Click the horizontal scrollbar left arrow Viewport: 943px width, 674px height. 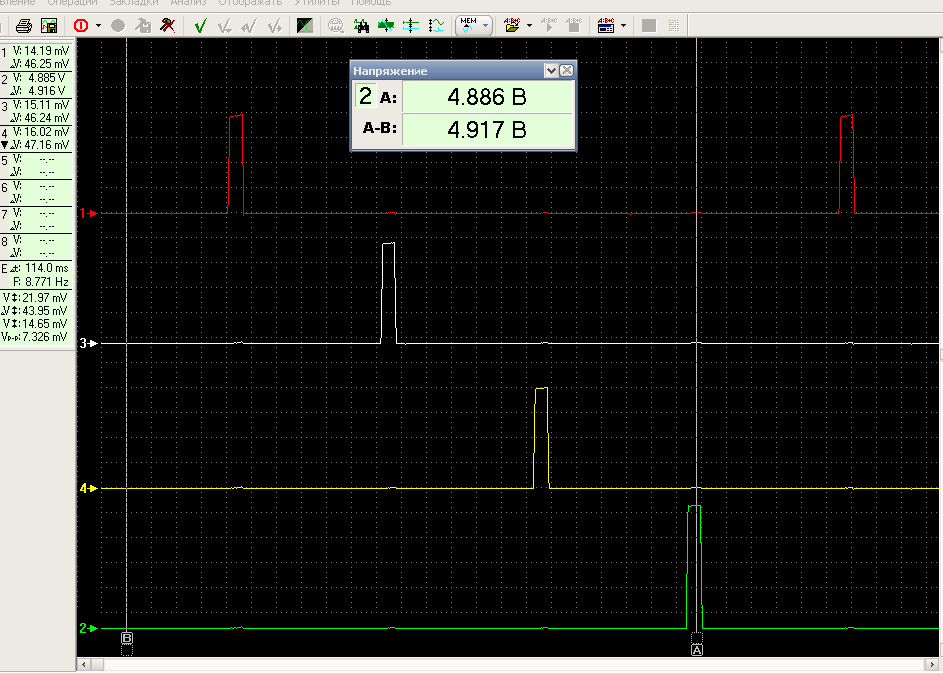tap(84, 665)
